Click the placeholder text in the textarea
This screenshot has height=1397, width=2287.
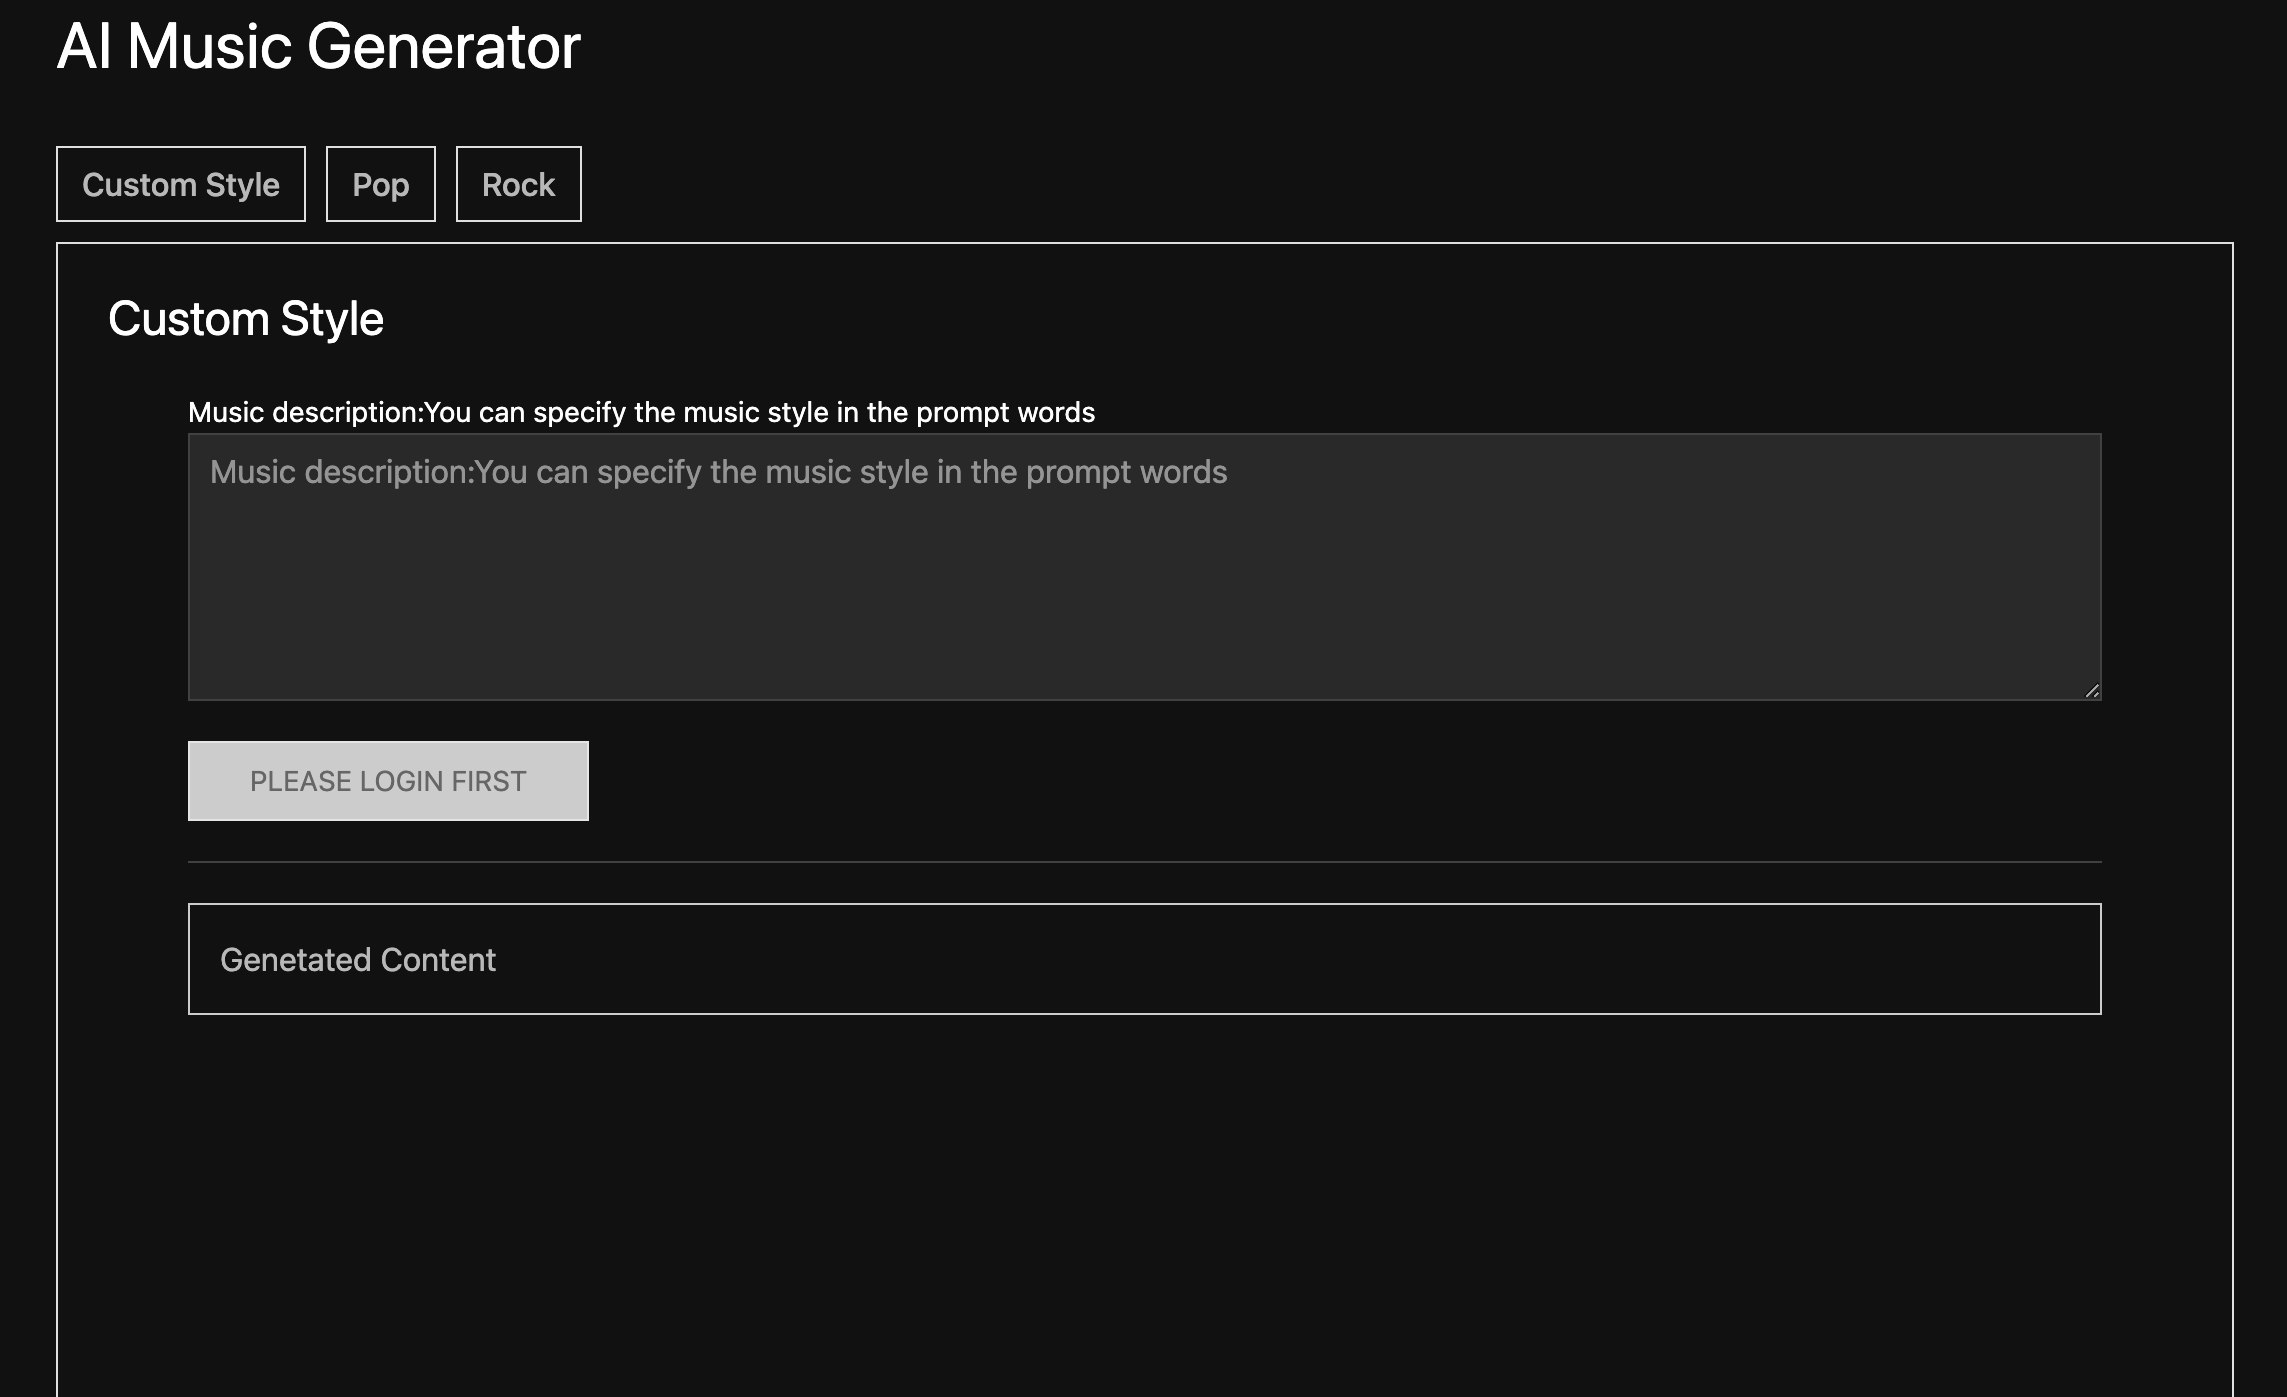tap(718, 472)
